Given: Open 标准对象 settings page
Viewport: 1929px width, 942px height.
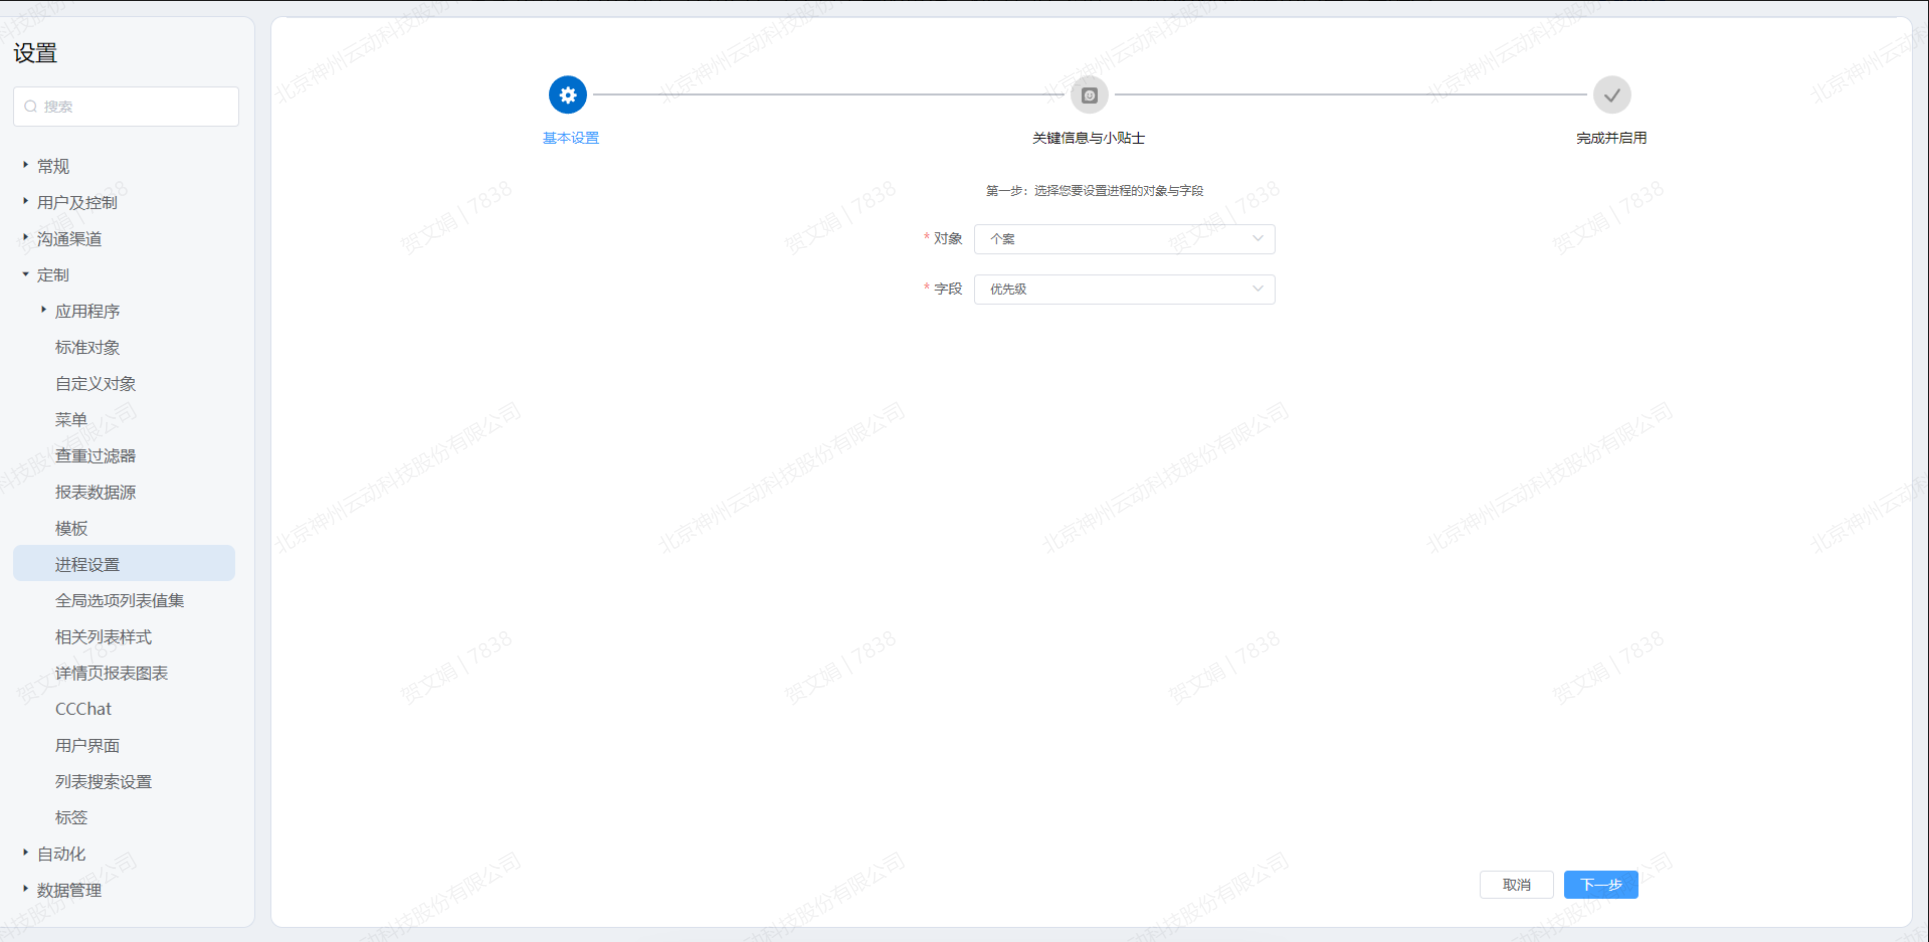Looking at the screenshot, I should point(88,347).
